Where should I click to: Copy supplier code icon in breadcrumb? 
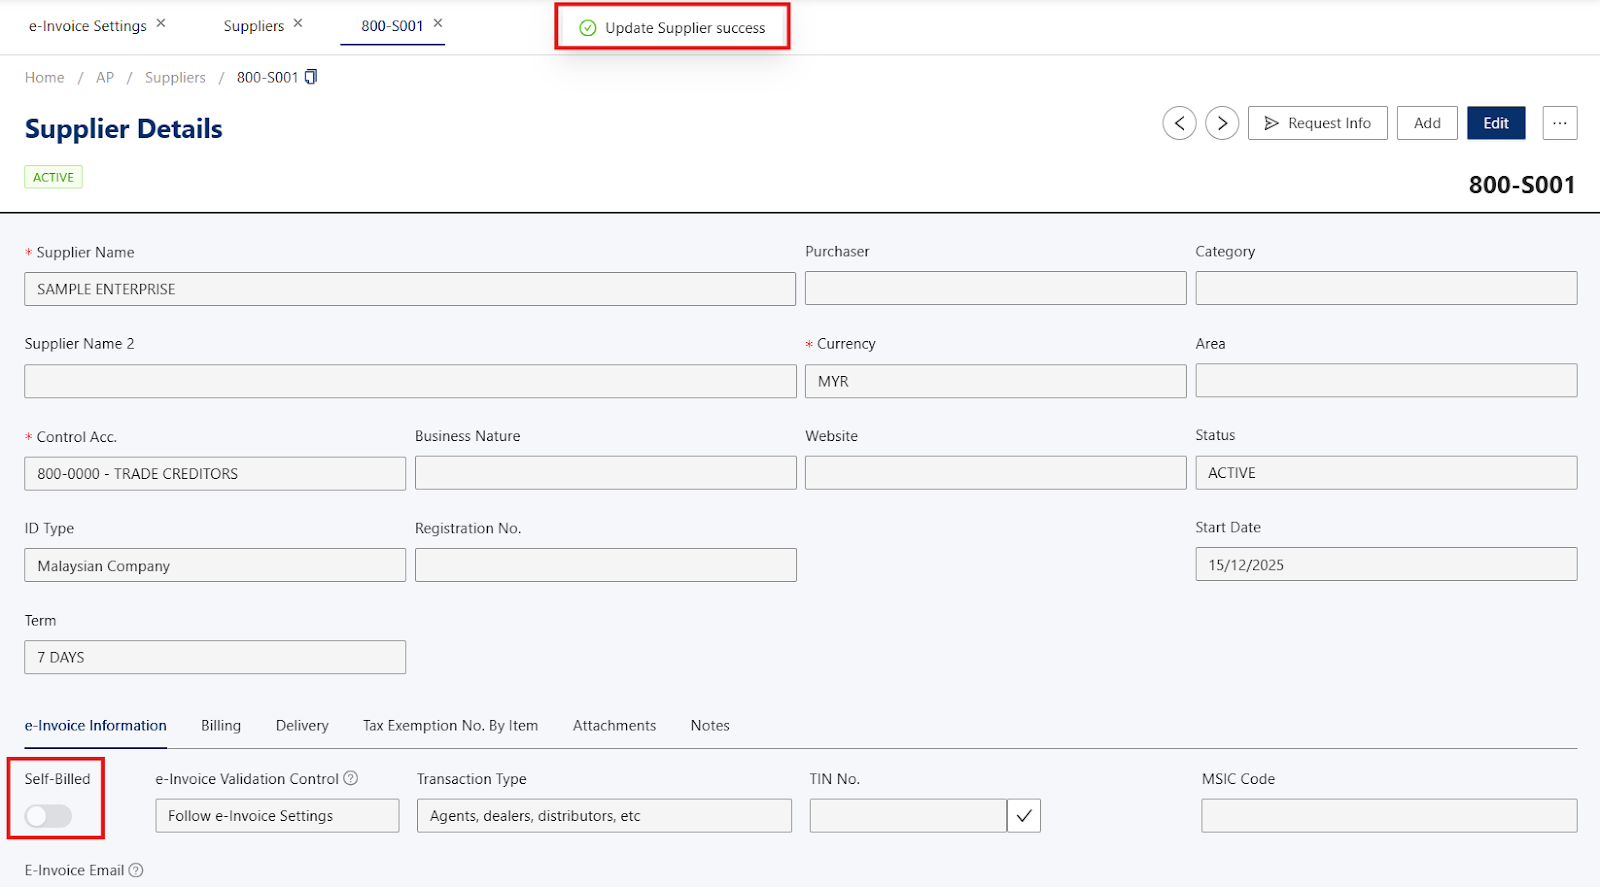tap(311, 77)
